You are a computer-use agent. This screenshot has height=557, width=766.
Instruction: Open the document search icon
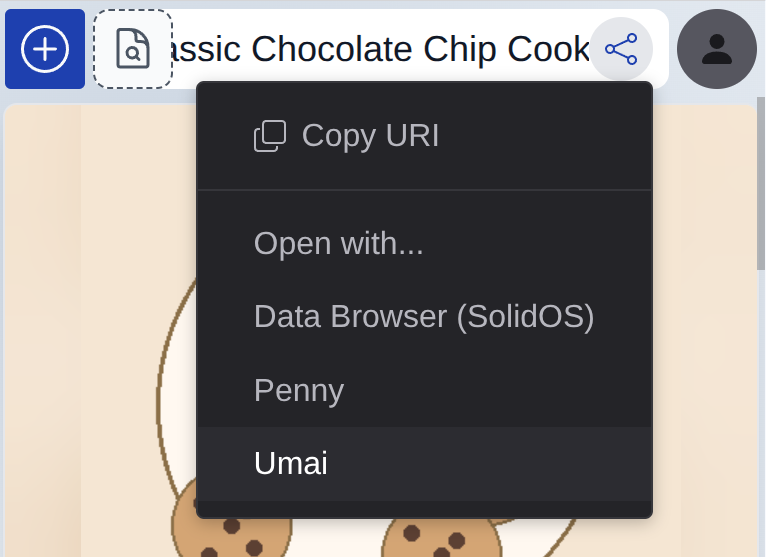click(133, 49)
